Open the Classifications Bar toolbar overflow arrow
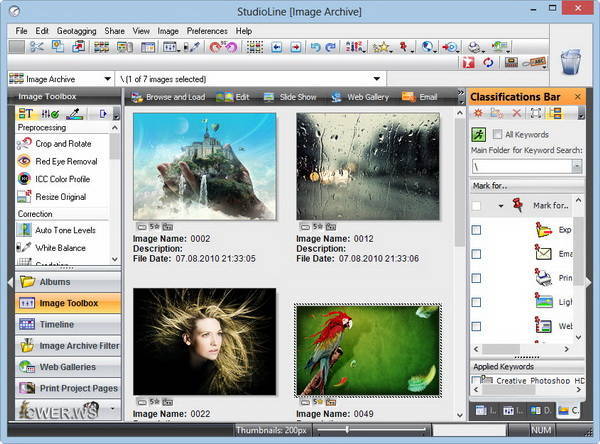600x444 pixels. point(581,114)
